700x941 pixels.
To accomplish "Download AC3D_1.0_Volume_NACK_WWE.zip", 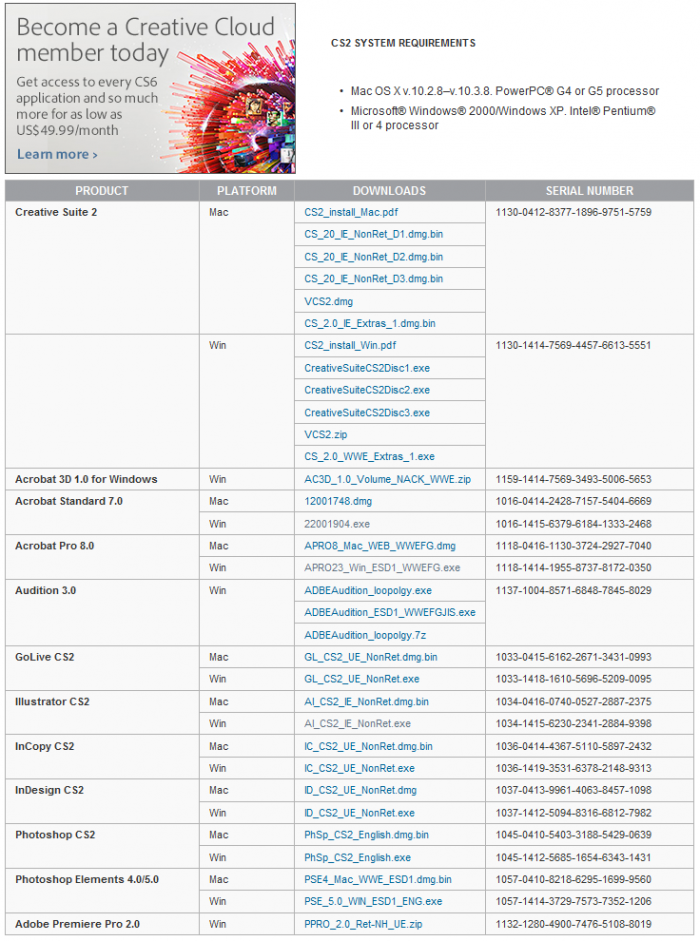I will [387, 479].
